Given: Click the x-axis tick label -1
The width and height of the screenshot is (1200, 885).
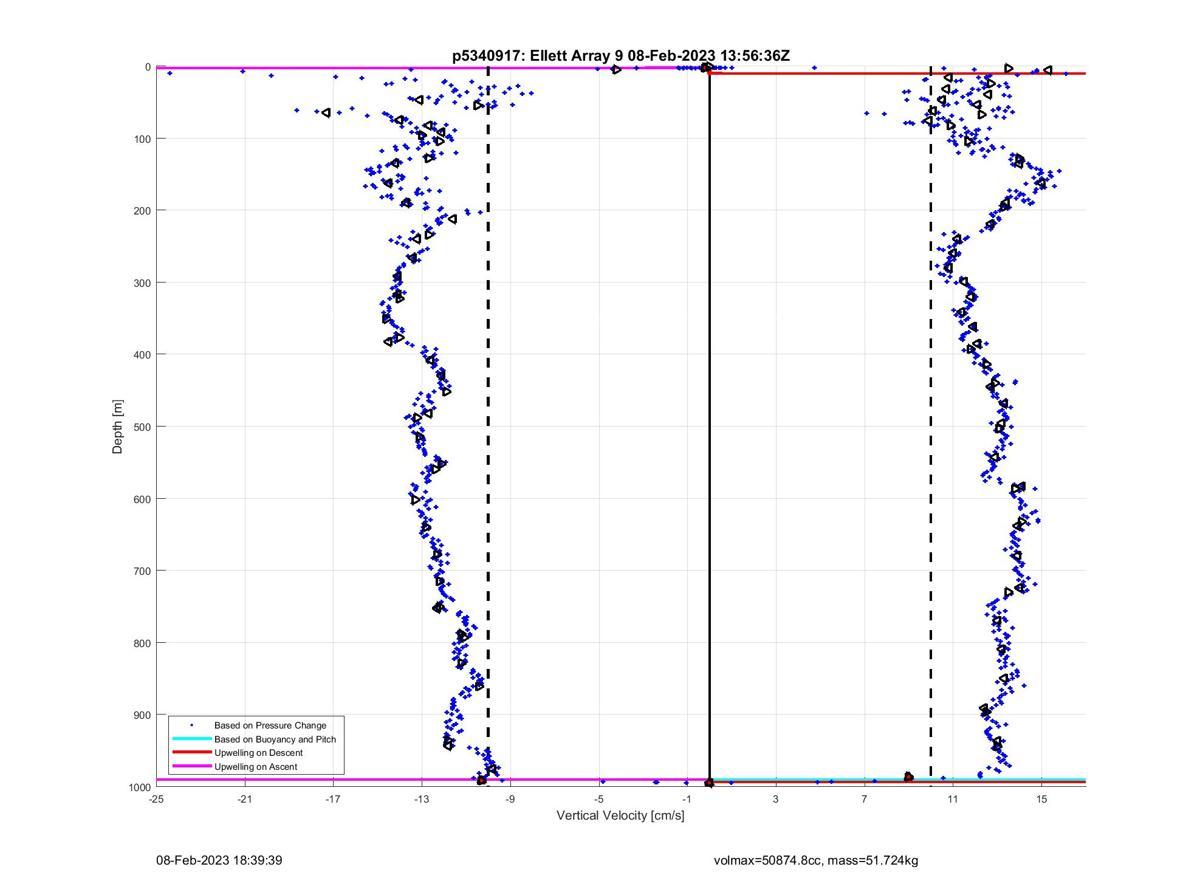Looking at the screenshot, I should point(687,799).
